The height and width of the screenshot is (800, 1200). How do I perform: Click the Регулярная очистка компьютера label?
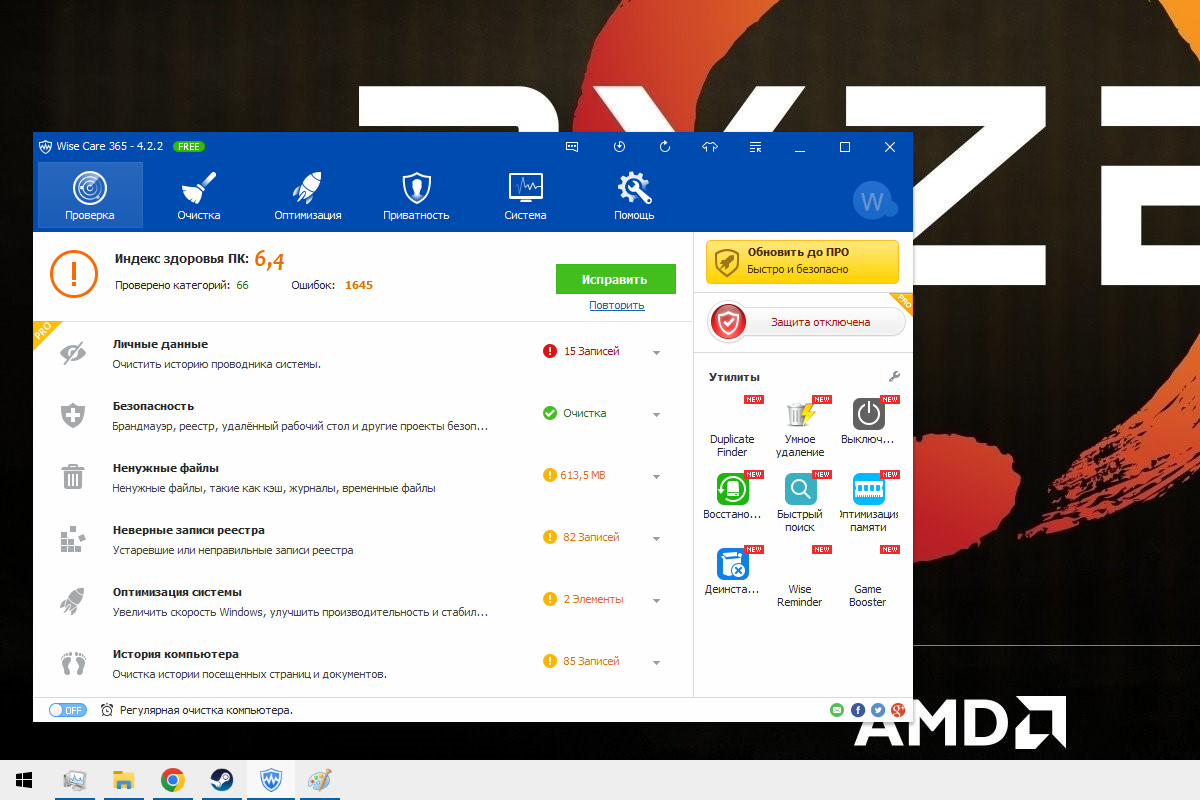[x=206, y=710]
